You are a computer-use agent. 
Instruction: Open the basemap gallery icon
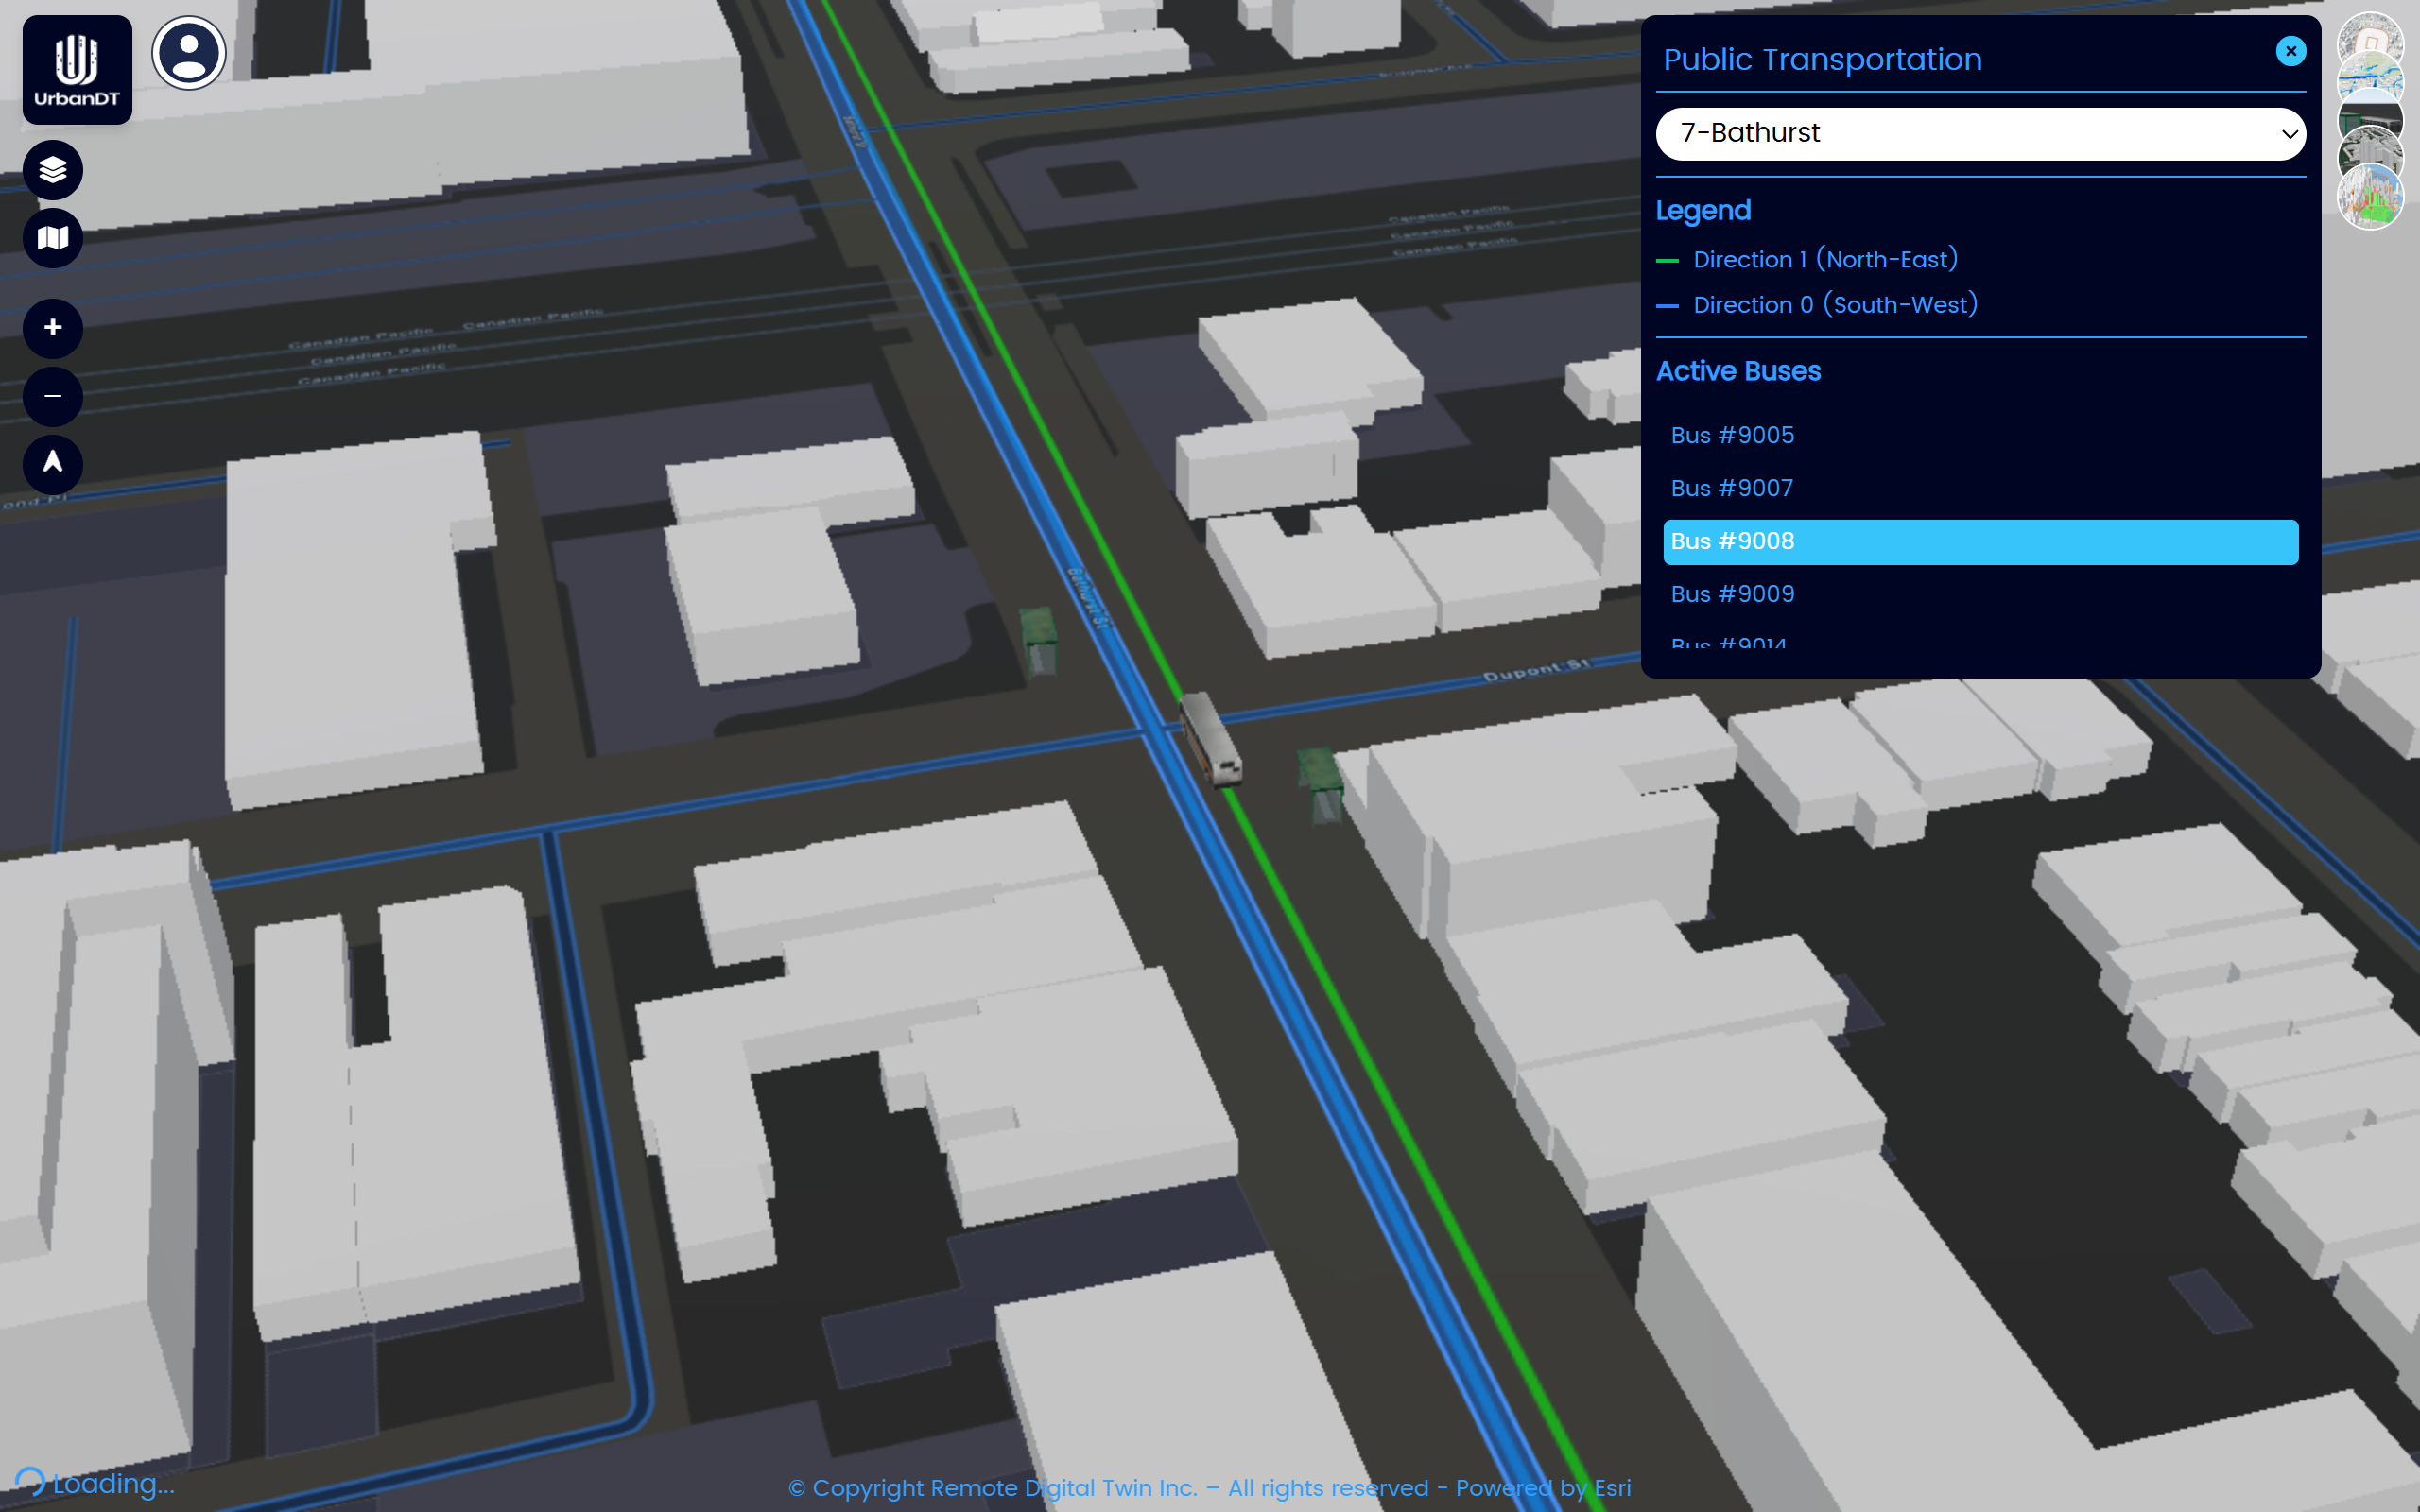coord(53,238)
